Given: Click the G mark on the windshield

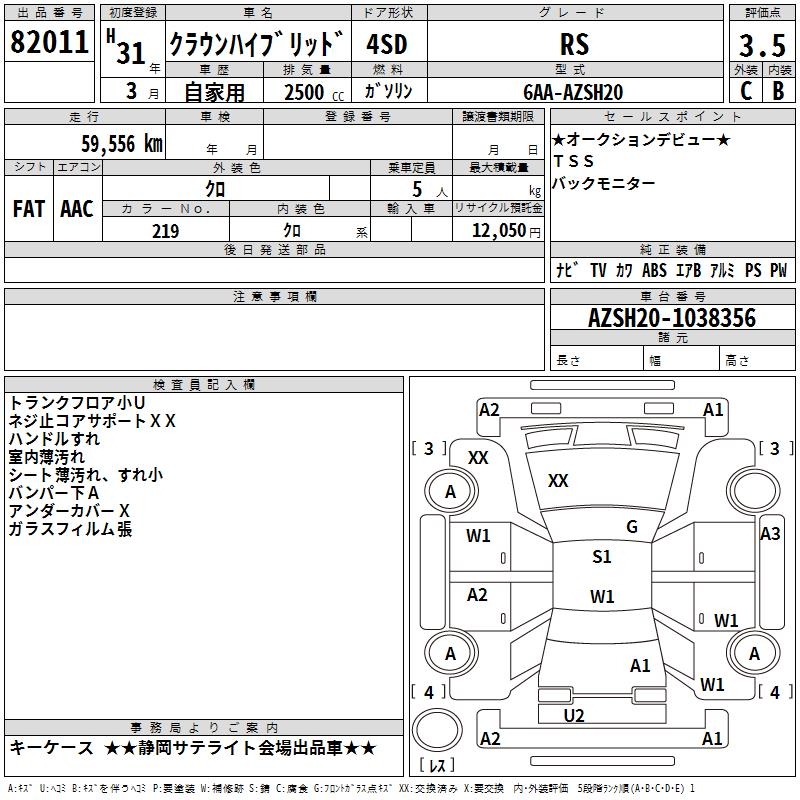Looking at the screenshot, I should point(632,527).
